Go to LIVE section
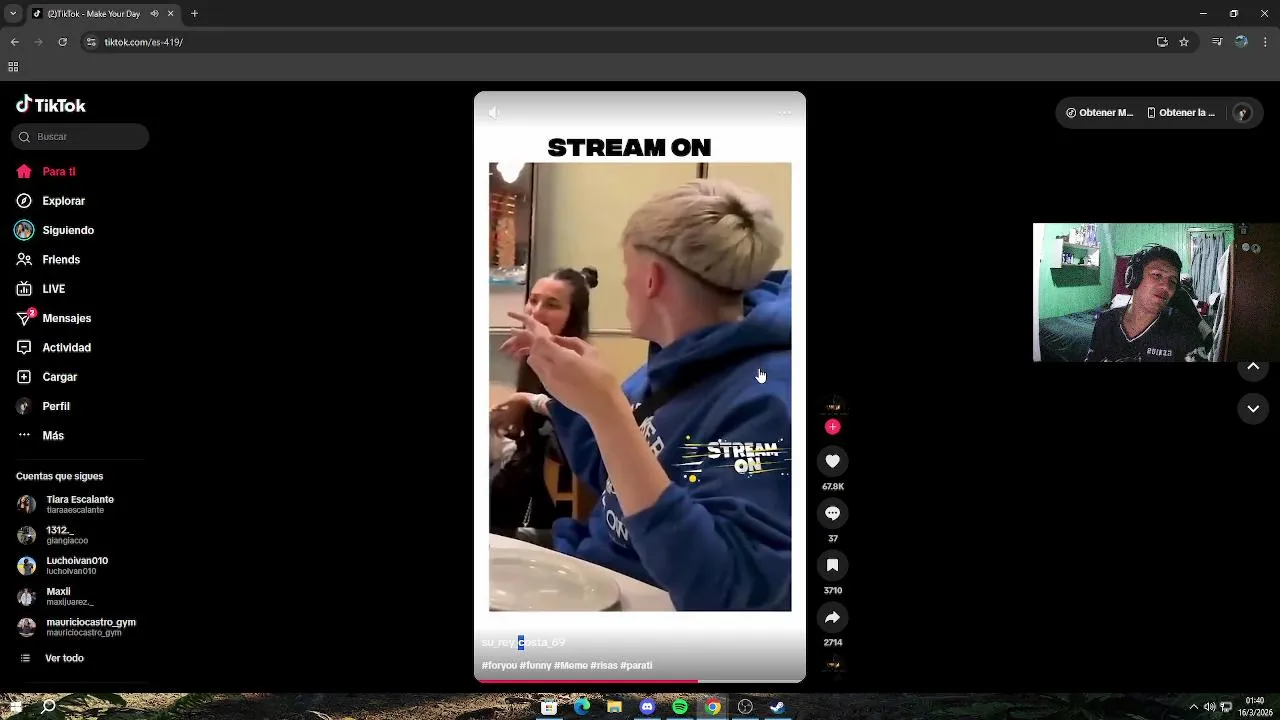The height and width of the screenshot is (720, 1280). 41,289
